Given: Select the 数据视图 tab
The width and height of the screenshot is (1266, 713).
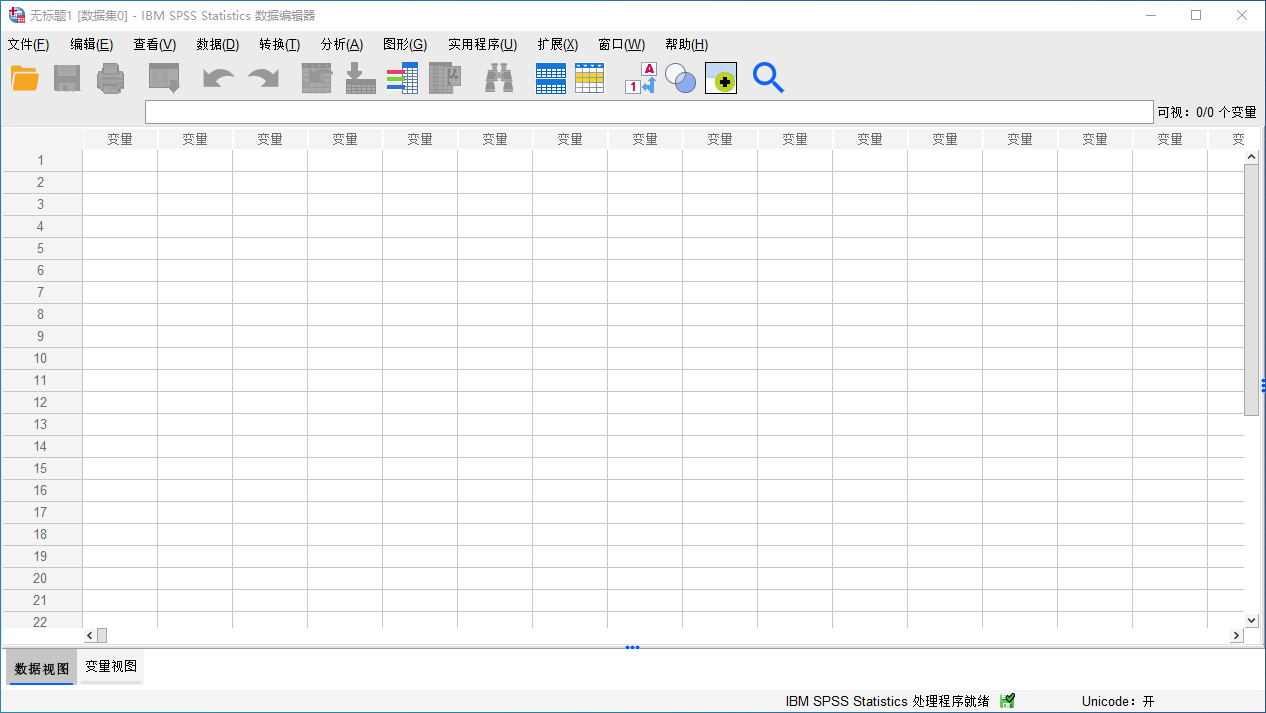Looking at the screenshot, I should pos(41,668).
